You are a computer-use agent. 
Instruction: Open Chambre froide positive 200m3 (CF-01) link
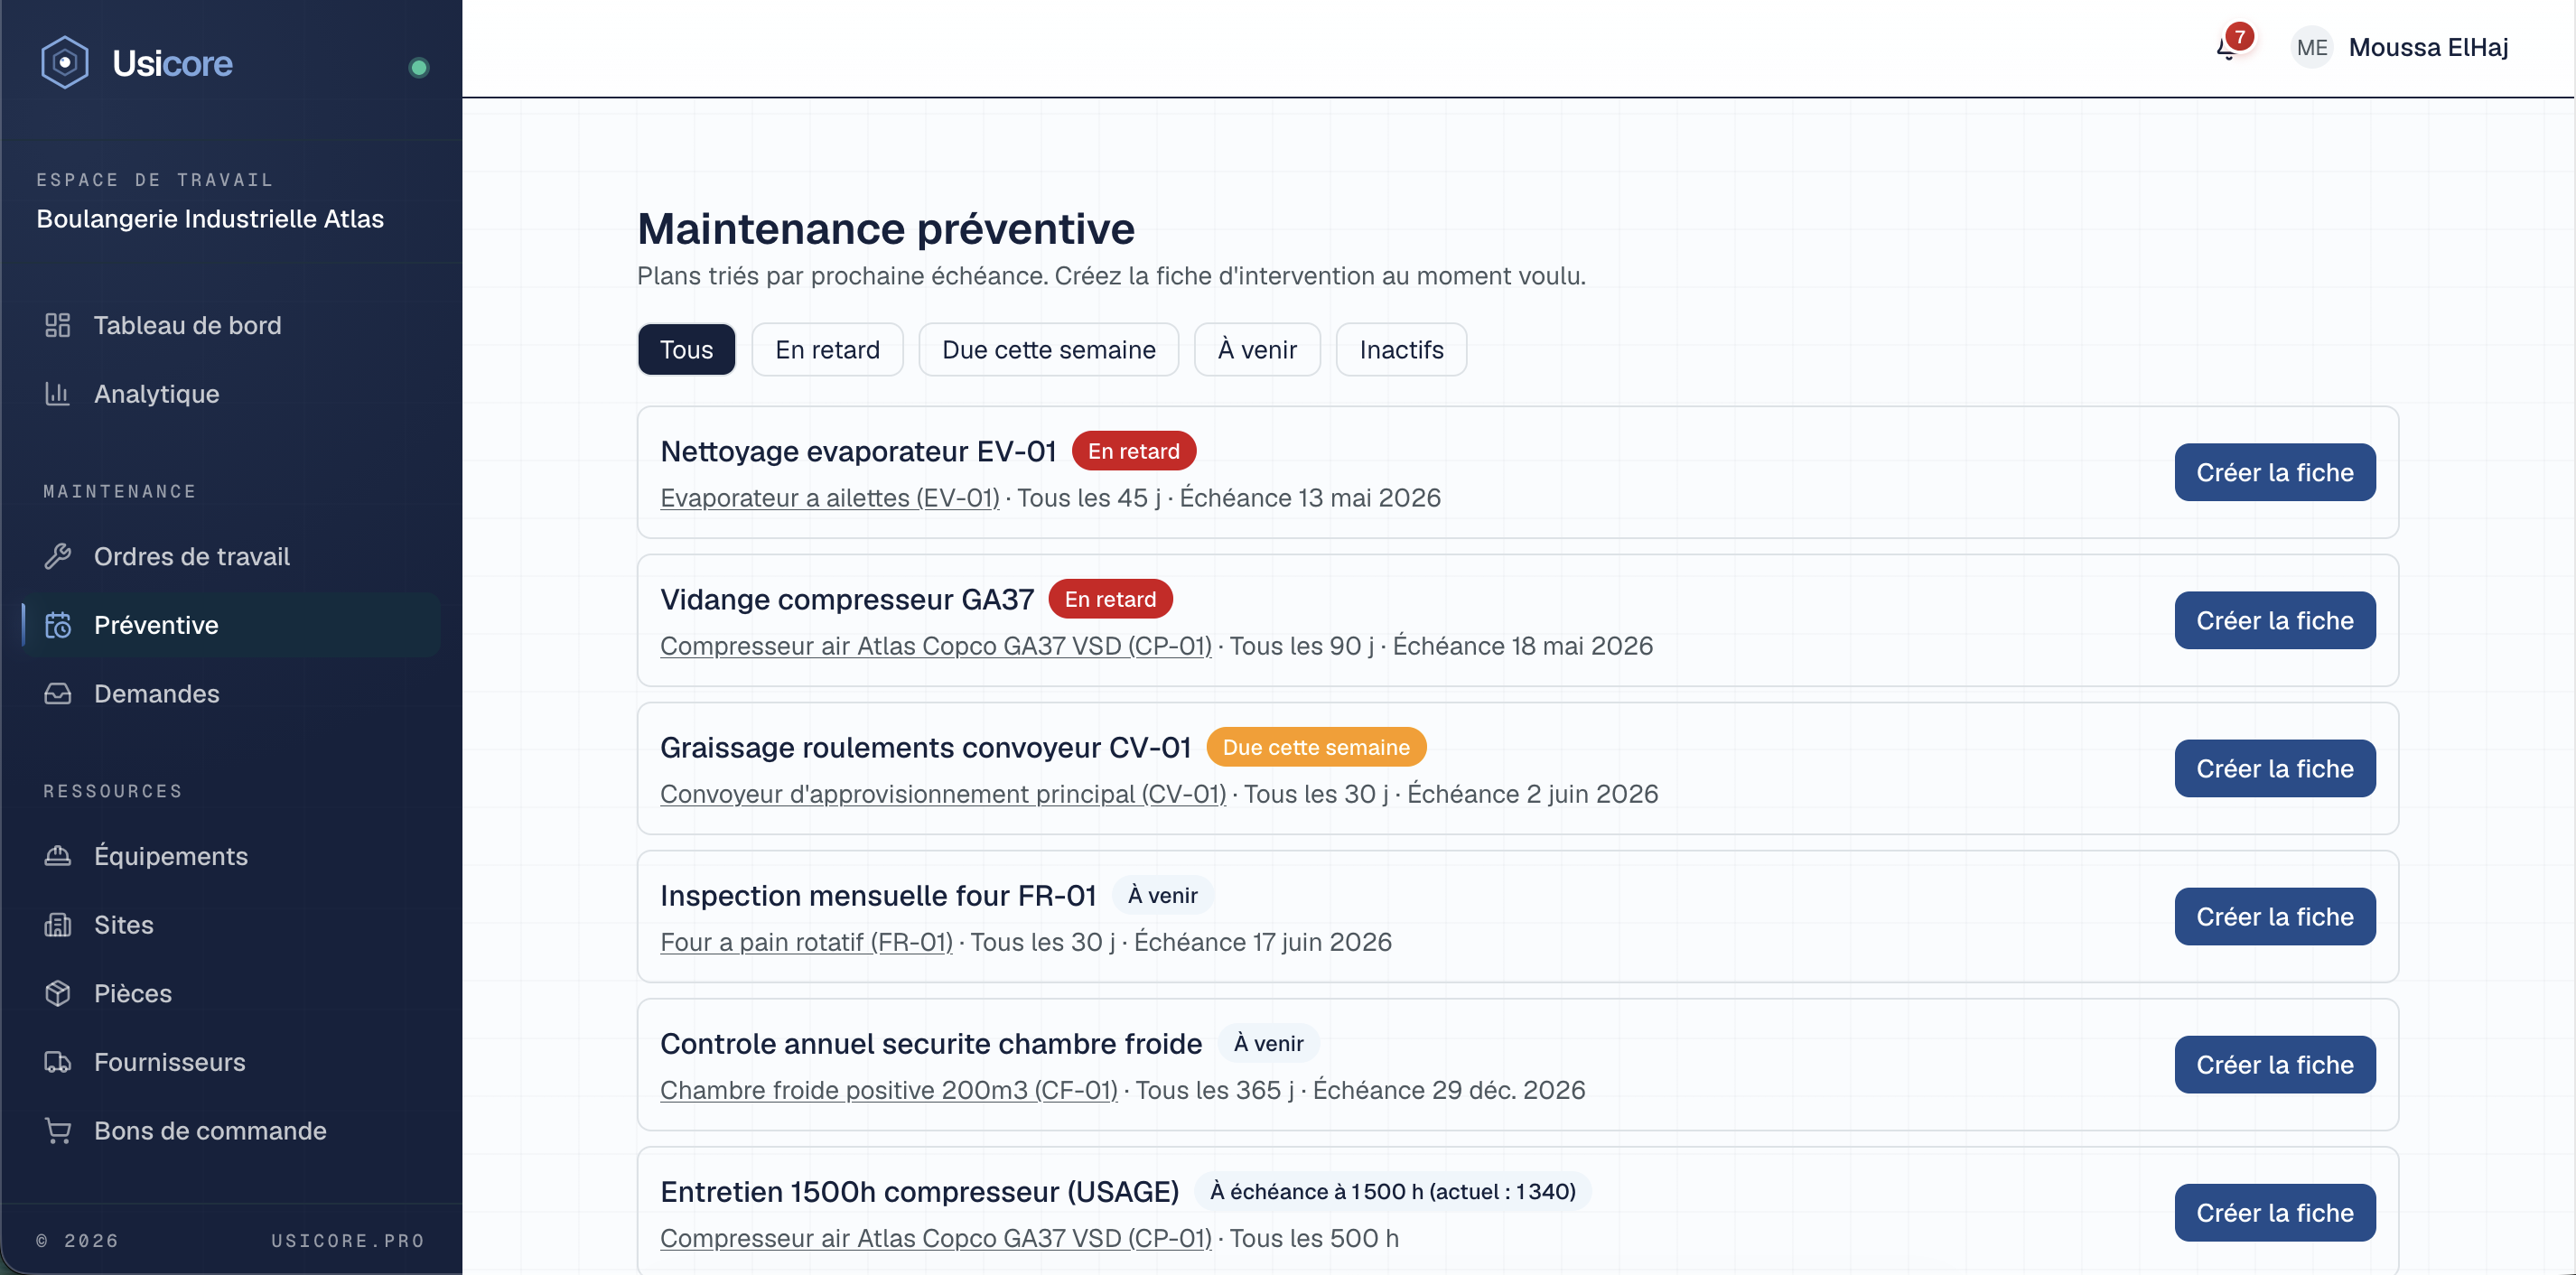(888, 1090)
